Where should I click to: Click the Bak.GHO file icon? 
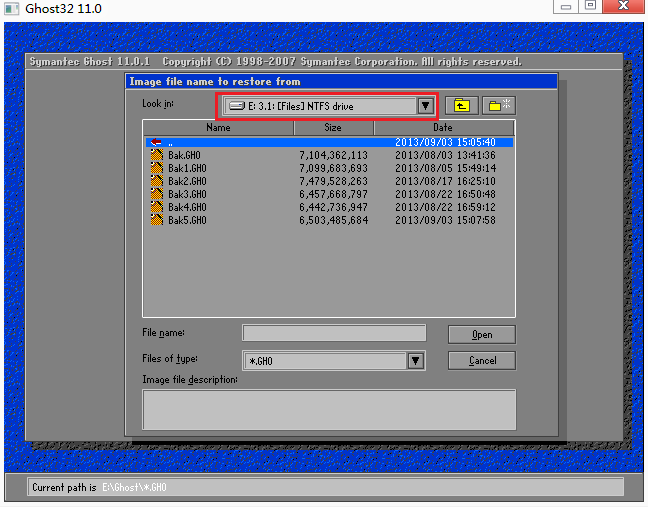click(x=157, y=155)
